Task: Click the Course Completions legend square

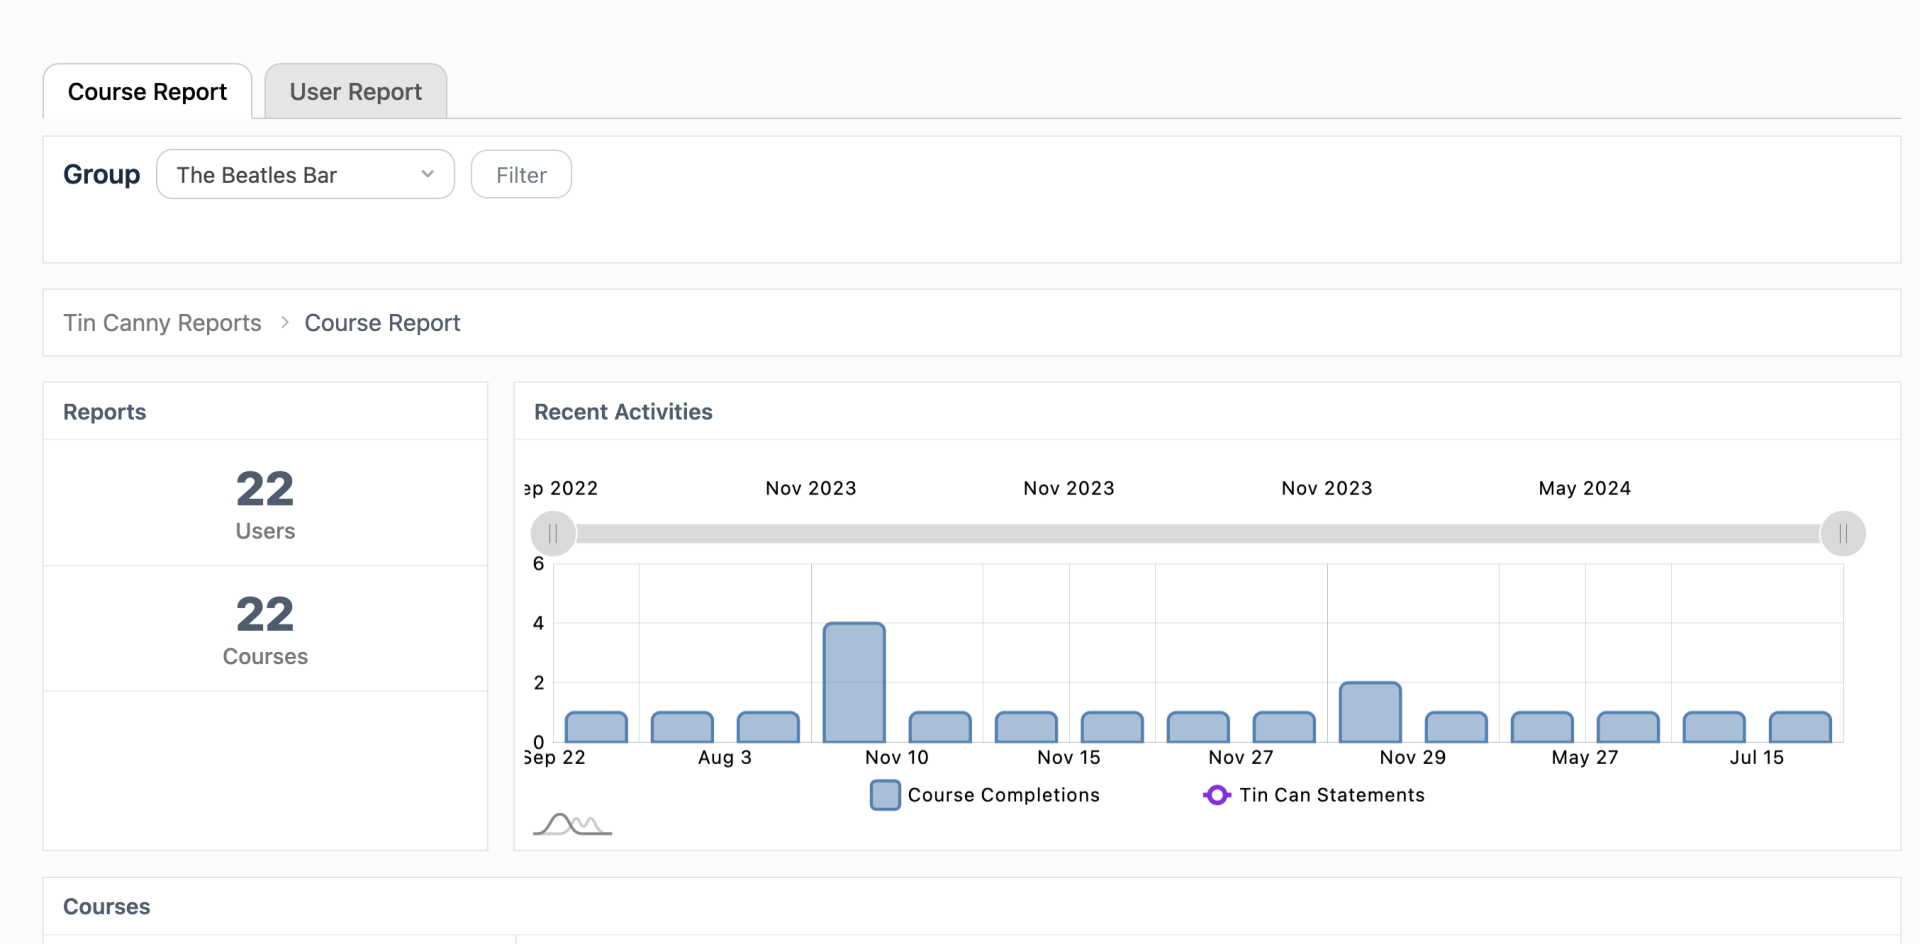Action: (885, 795)
